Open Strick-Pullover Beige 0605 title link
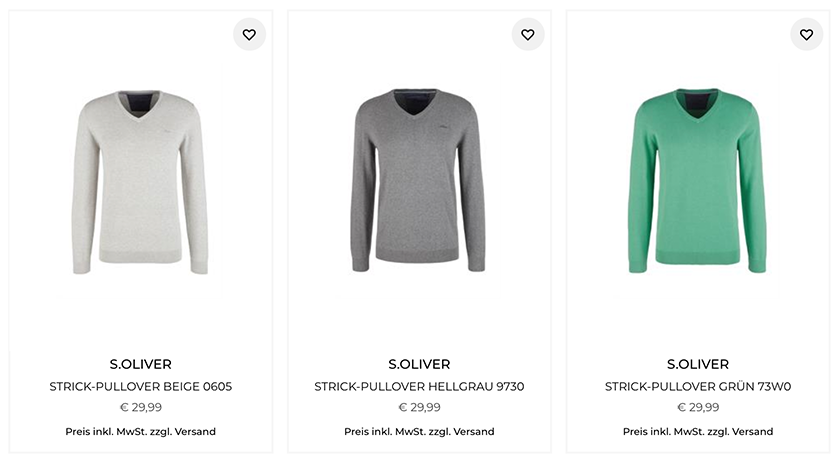This screenshot has width=840, height=463. (140, 386)
